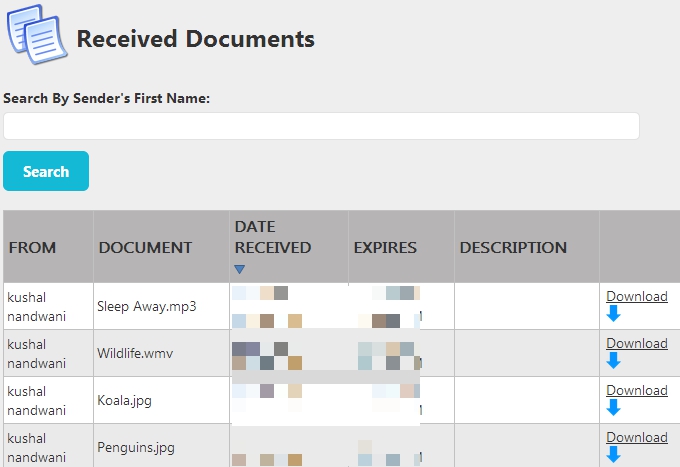Toggle the Date Received sort arrow

point(240,269)
